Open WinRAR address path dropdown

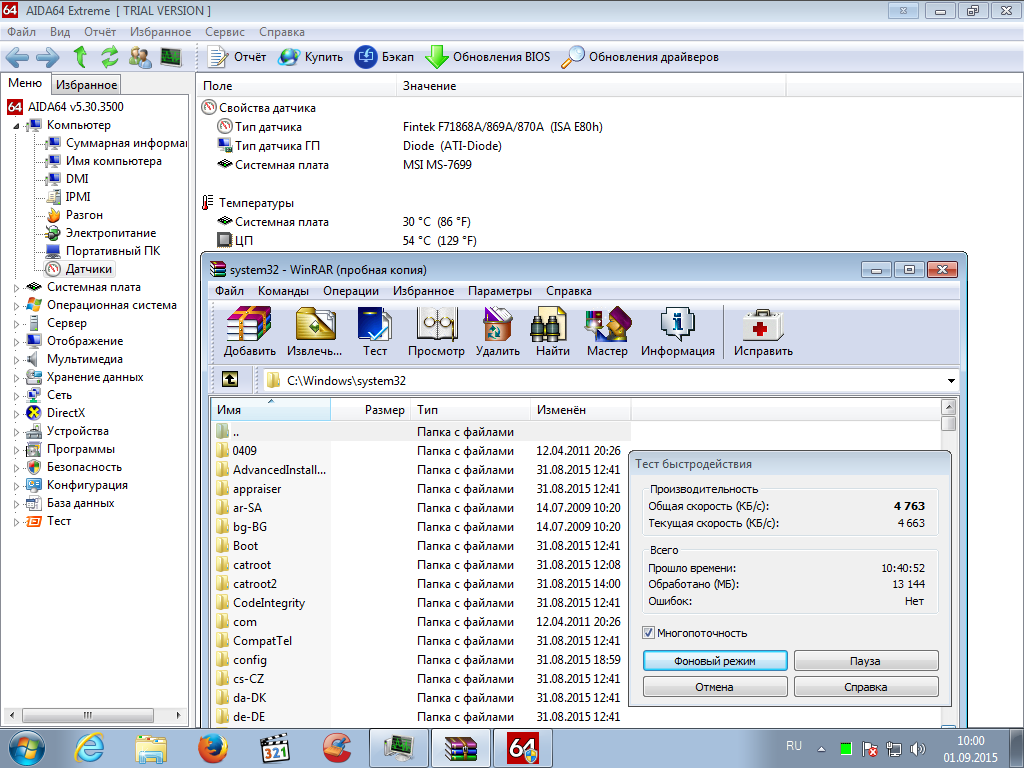pos(951,381)
